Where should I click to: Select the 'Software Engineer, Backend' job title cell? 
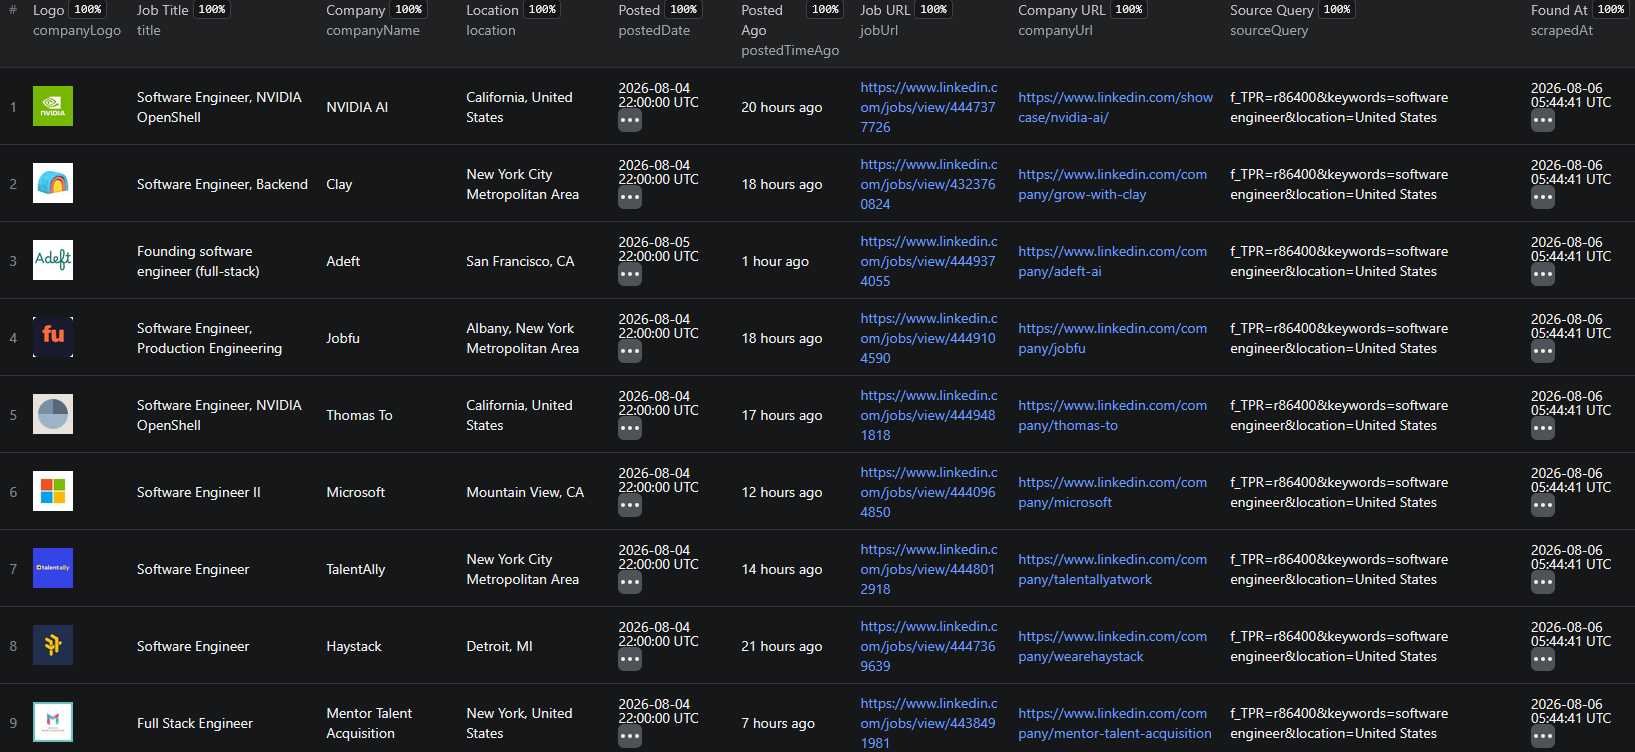pos(222,184)
